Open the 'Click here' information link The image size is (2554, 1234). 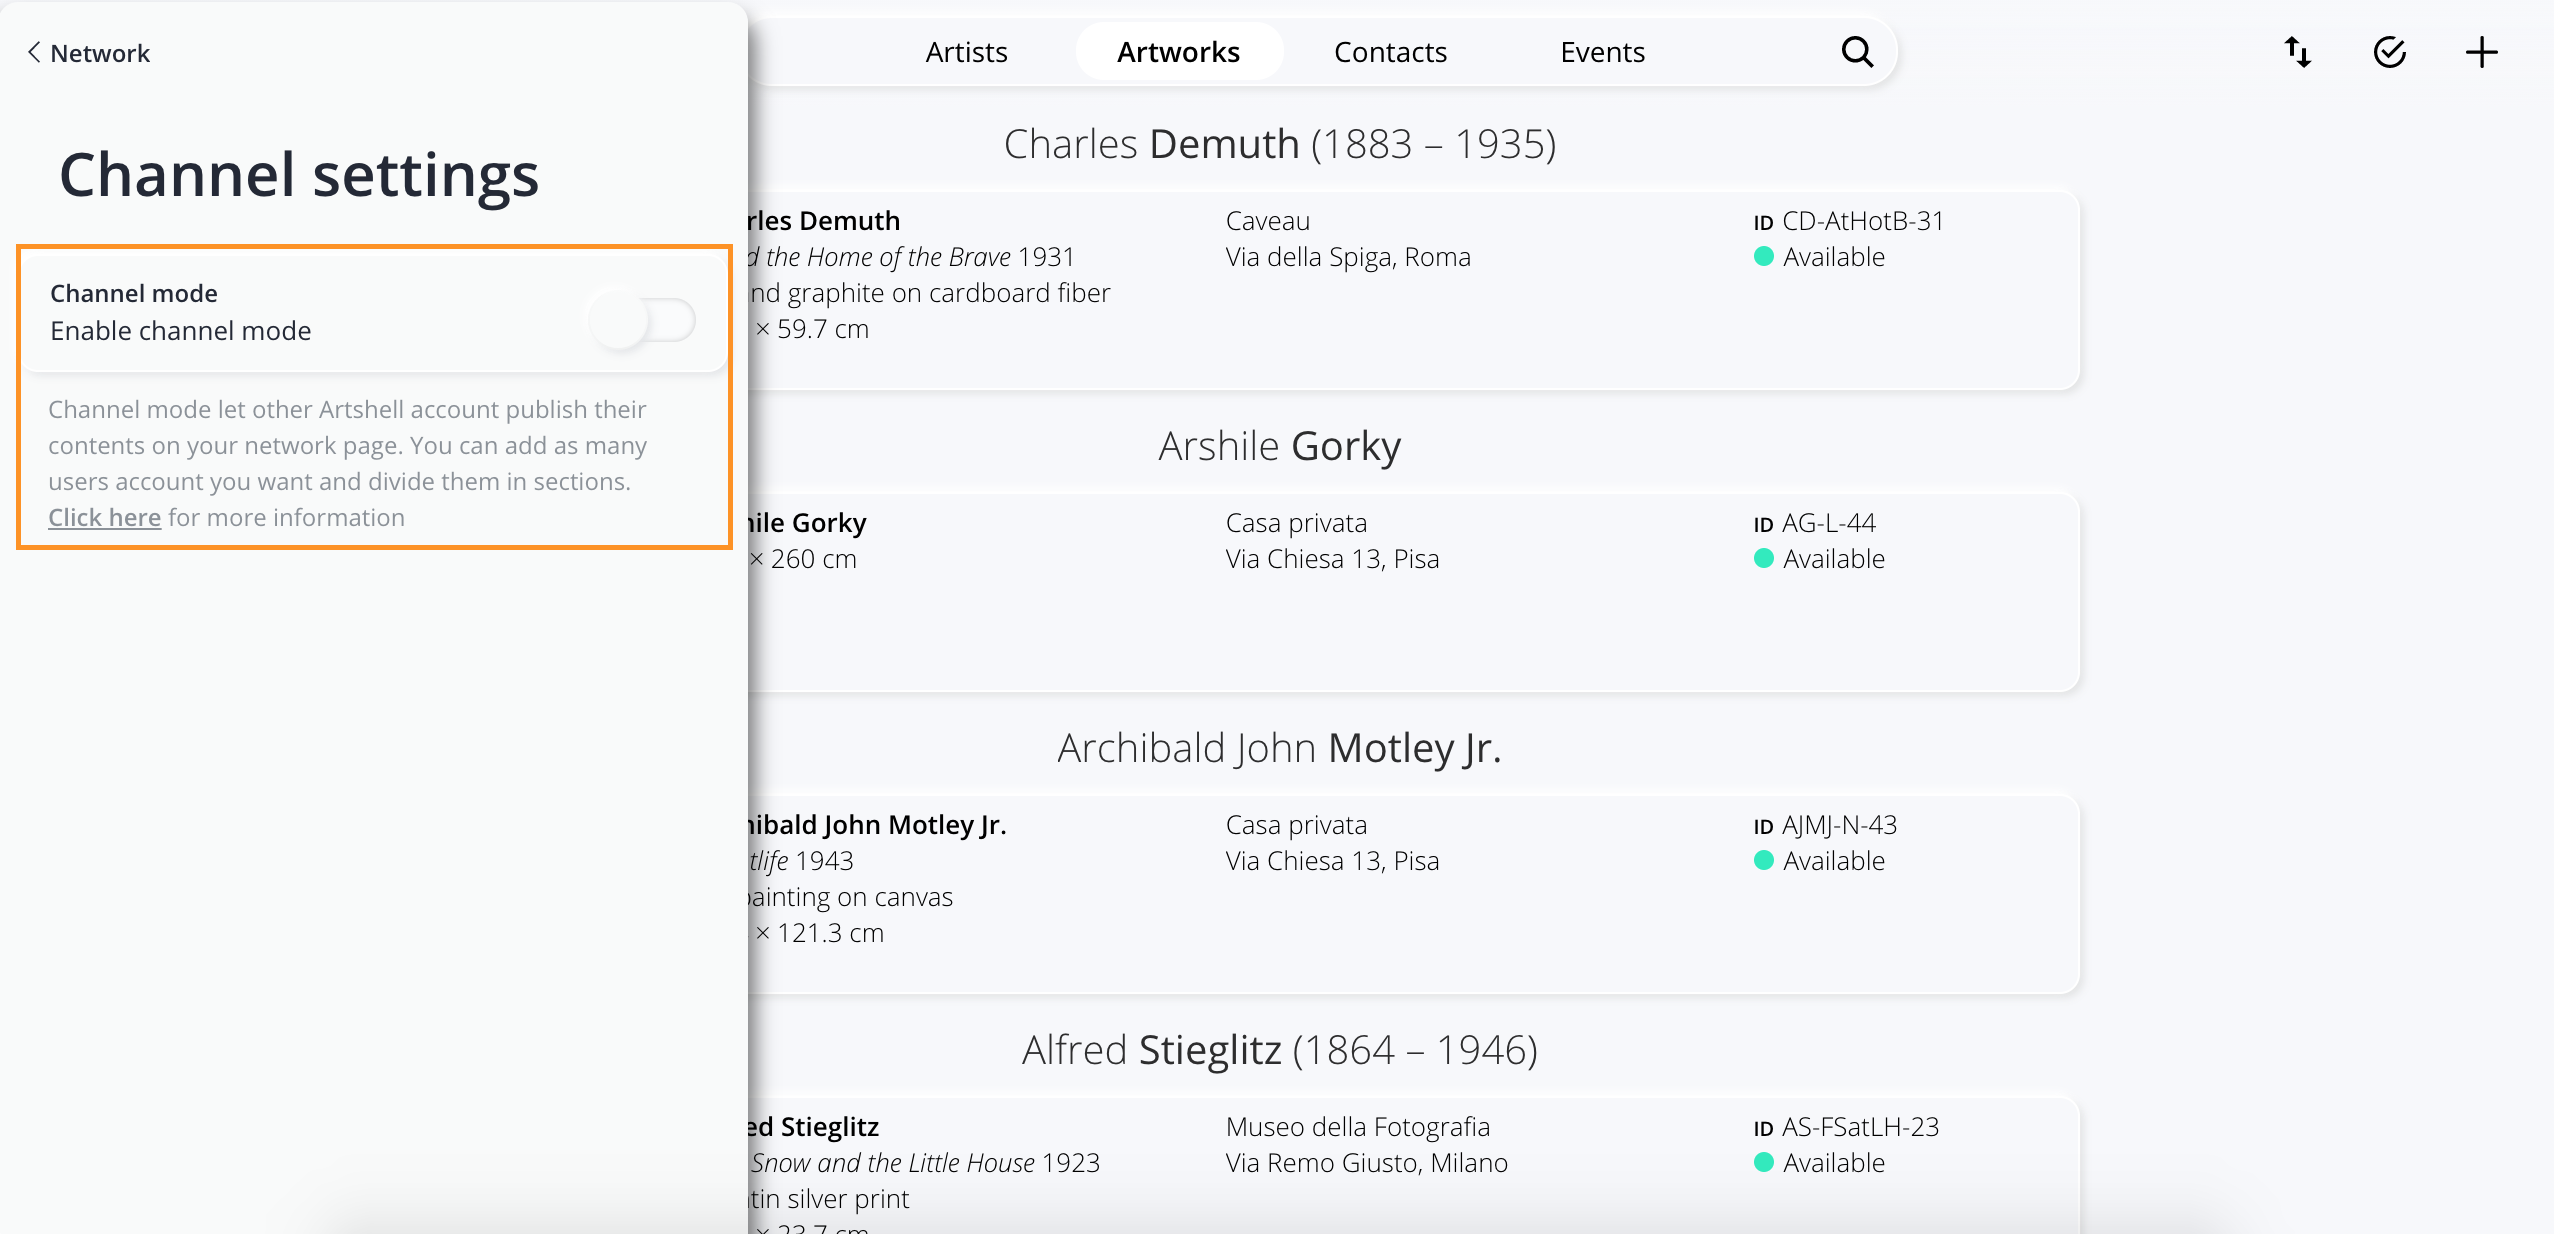[104, 517]
